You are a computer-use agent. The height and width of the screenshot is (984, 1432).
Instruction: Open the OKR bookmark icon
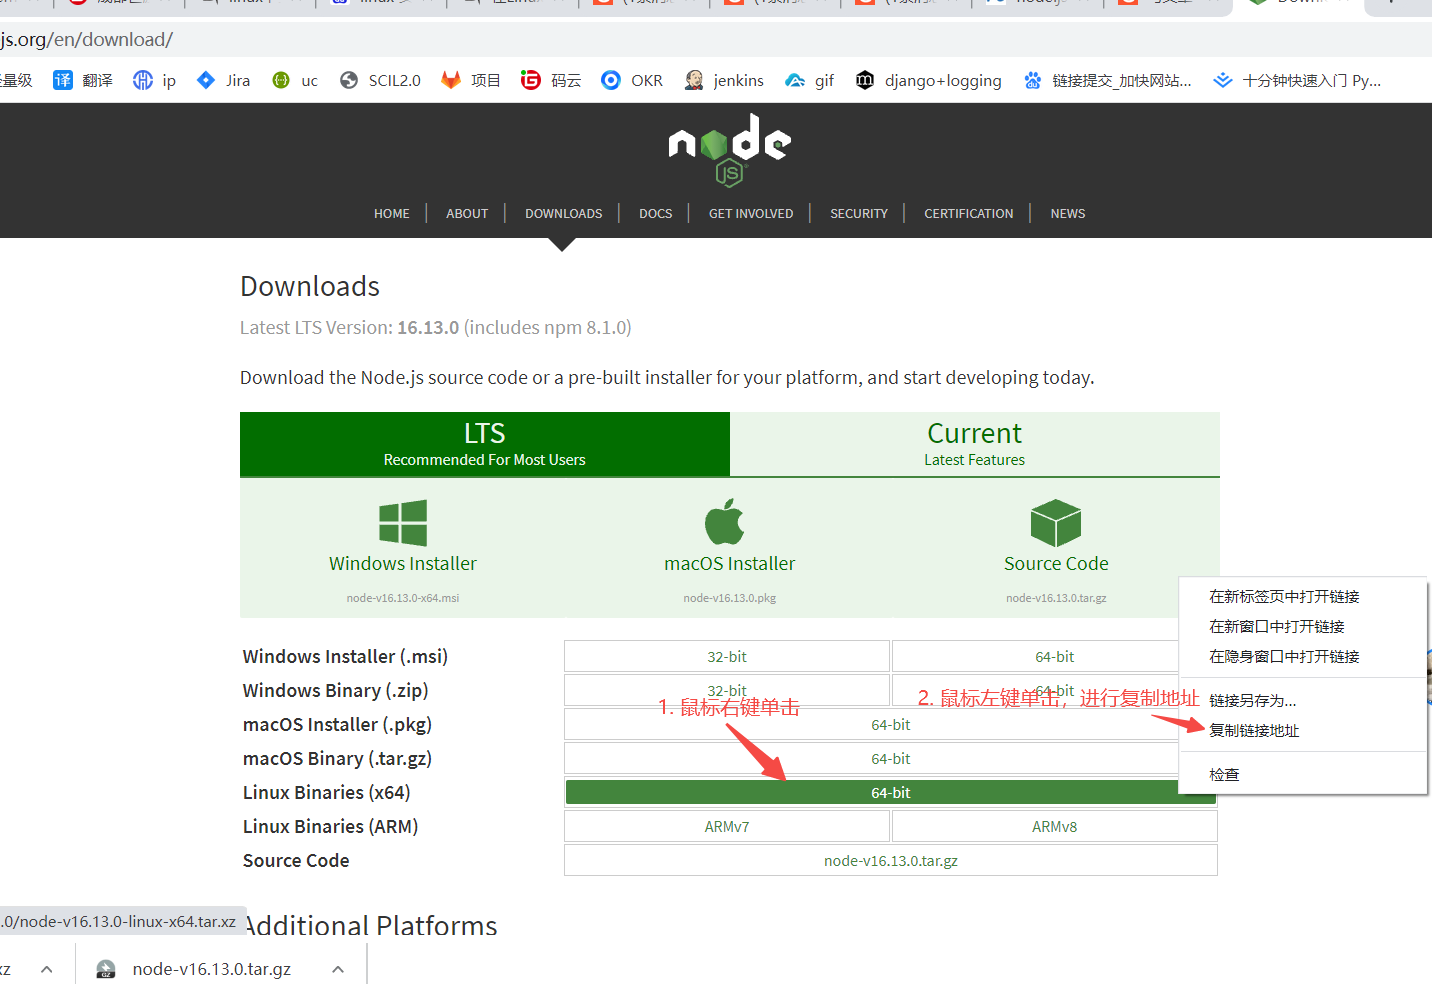(610, 80)
